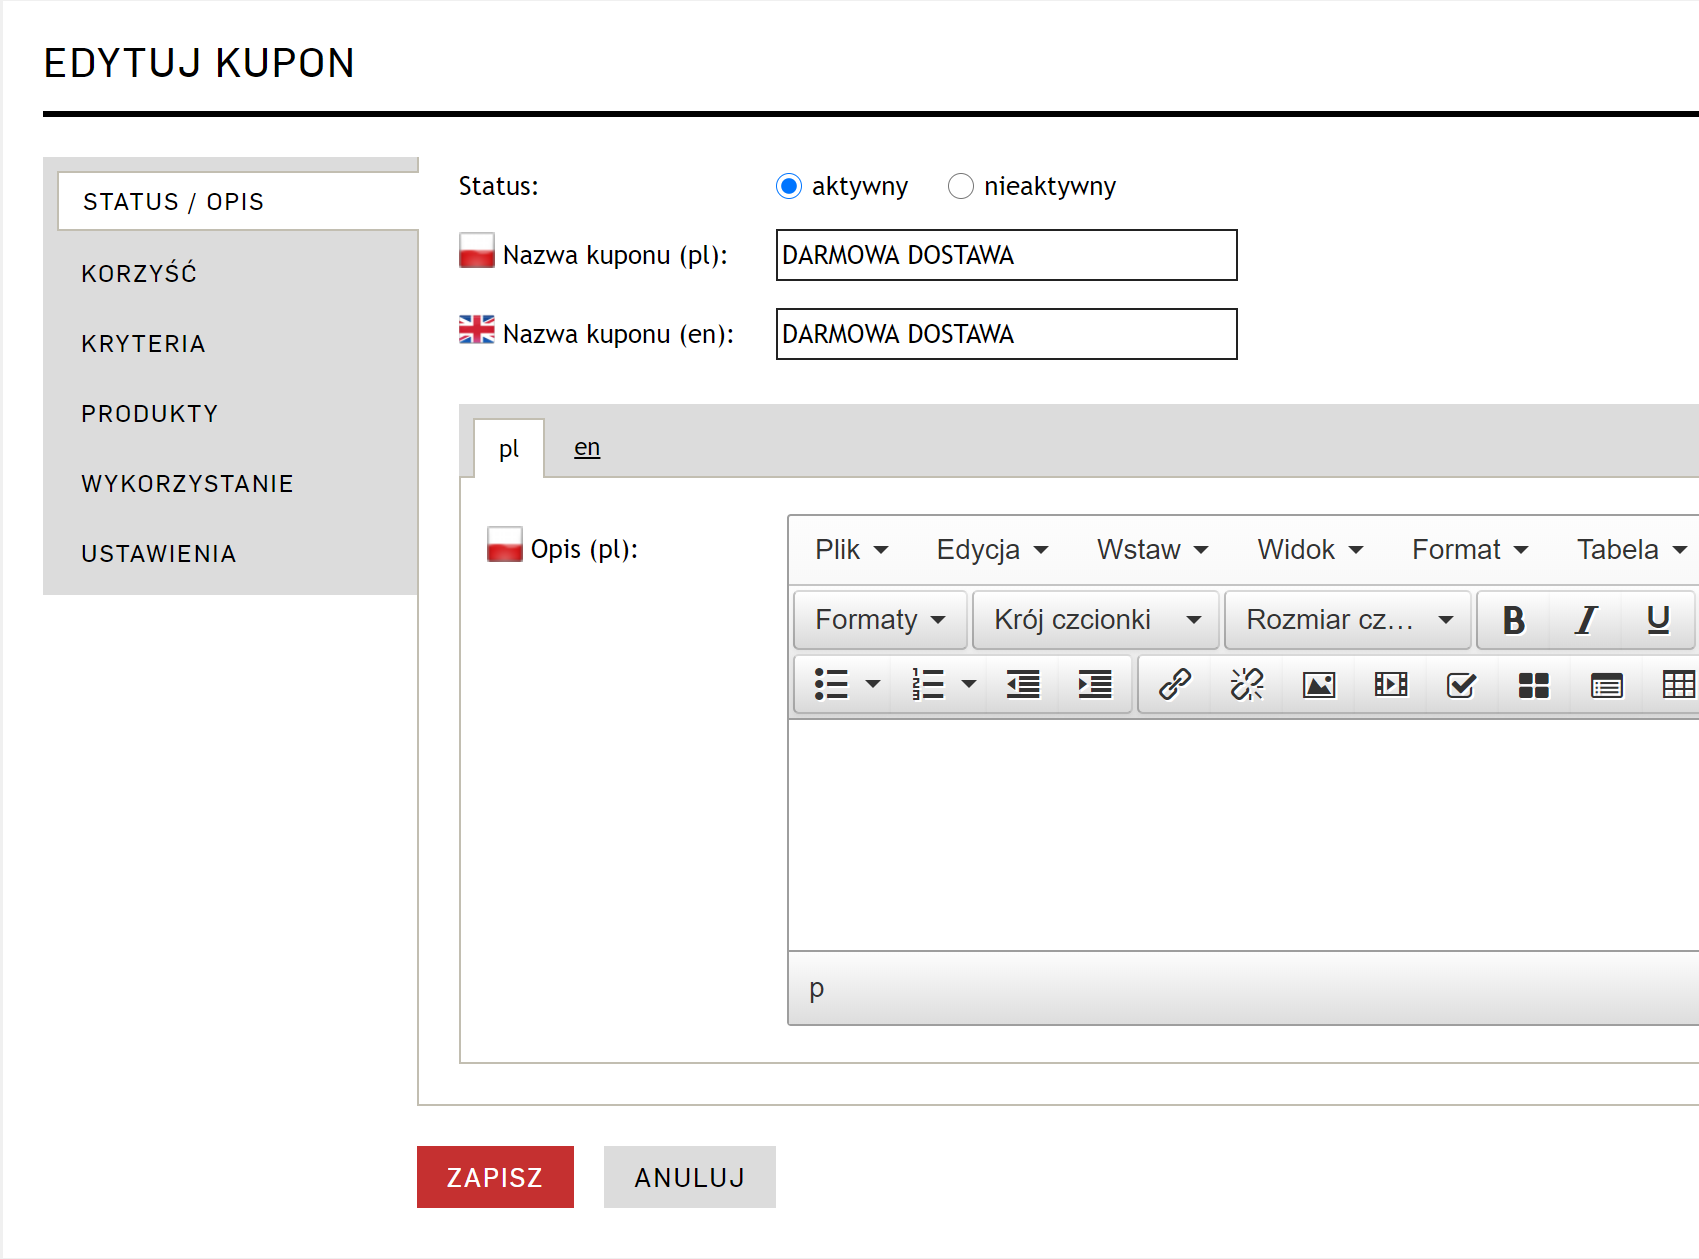Screen dimensions: 1699x1259
Task: Click the checkbox insert icon in toolbar
Action: click(1461, 685)
